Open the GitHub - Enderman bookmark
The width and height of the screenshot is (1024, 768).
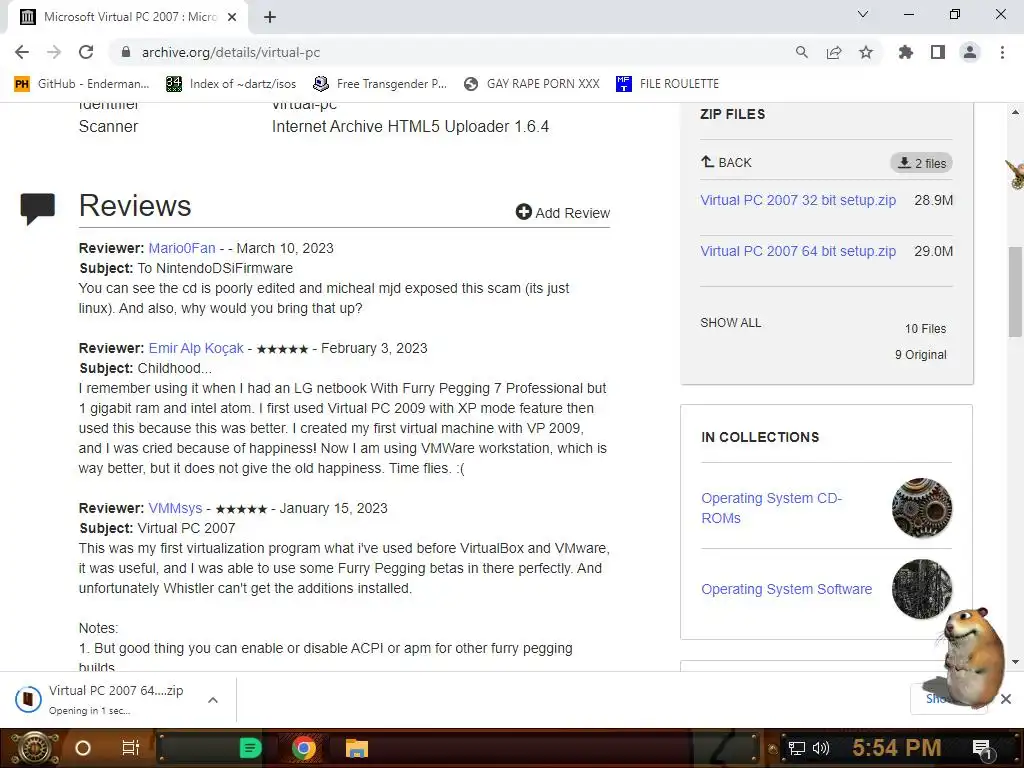tap(82, 84)
